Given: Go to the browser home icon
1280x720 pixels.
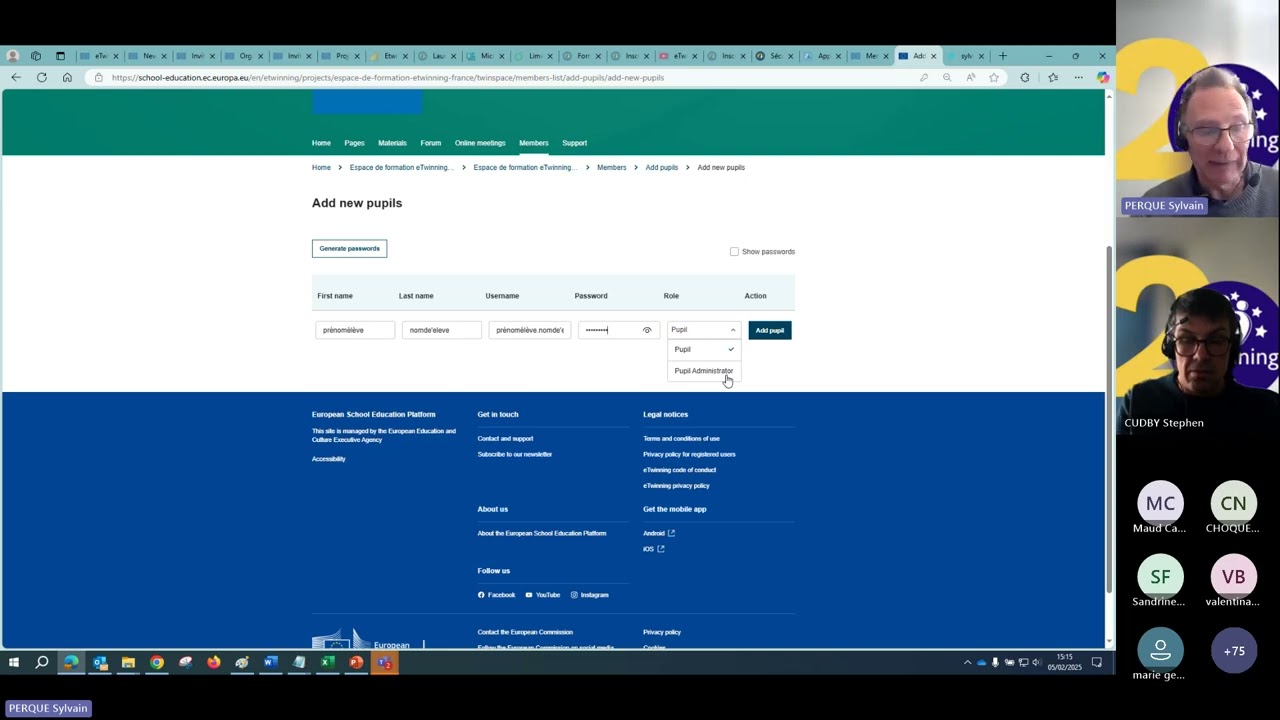Looking at the screenshot, I should pos(67,77).
